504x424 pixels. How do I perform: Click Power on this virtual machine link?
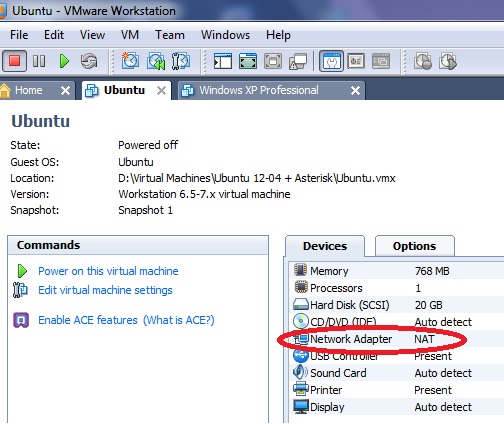click(108, 271)
